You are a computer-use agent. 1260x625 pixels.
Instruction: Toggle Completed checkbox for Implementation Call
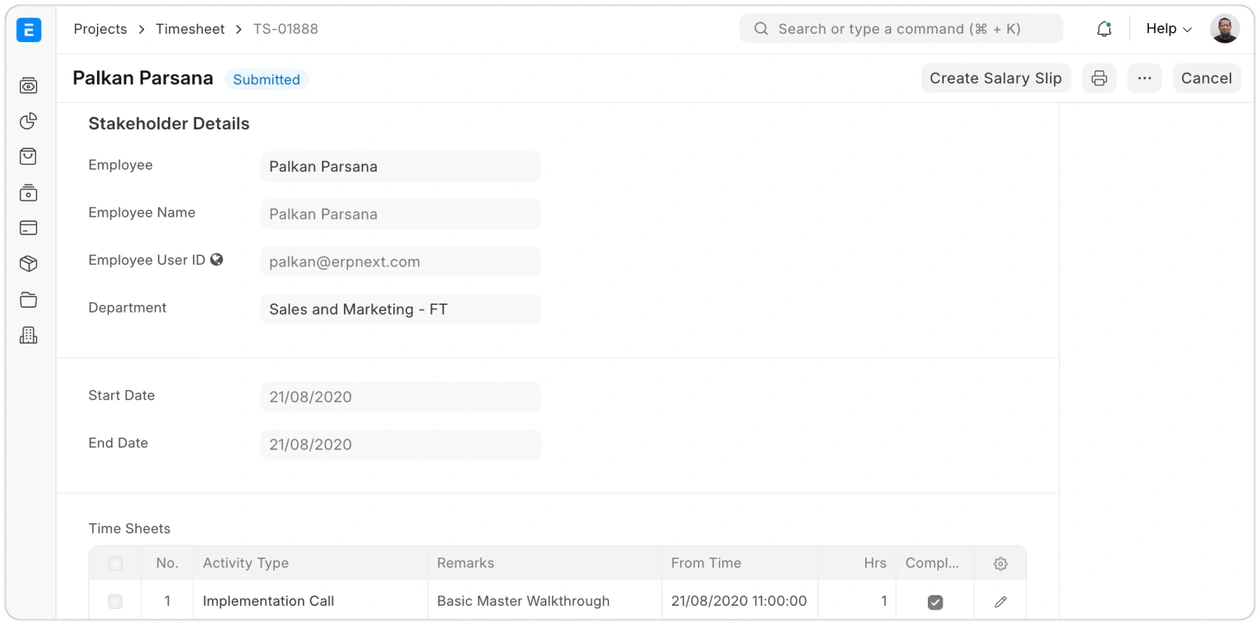click(x=935, y=602)
